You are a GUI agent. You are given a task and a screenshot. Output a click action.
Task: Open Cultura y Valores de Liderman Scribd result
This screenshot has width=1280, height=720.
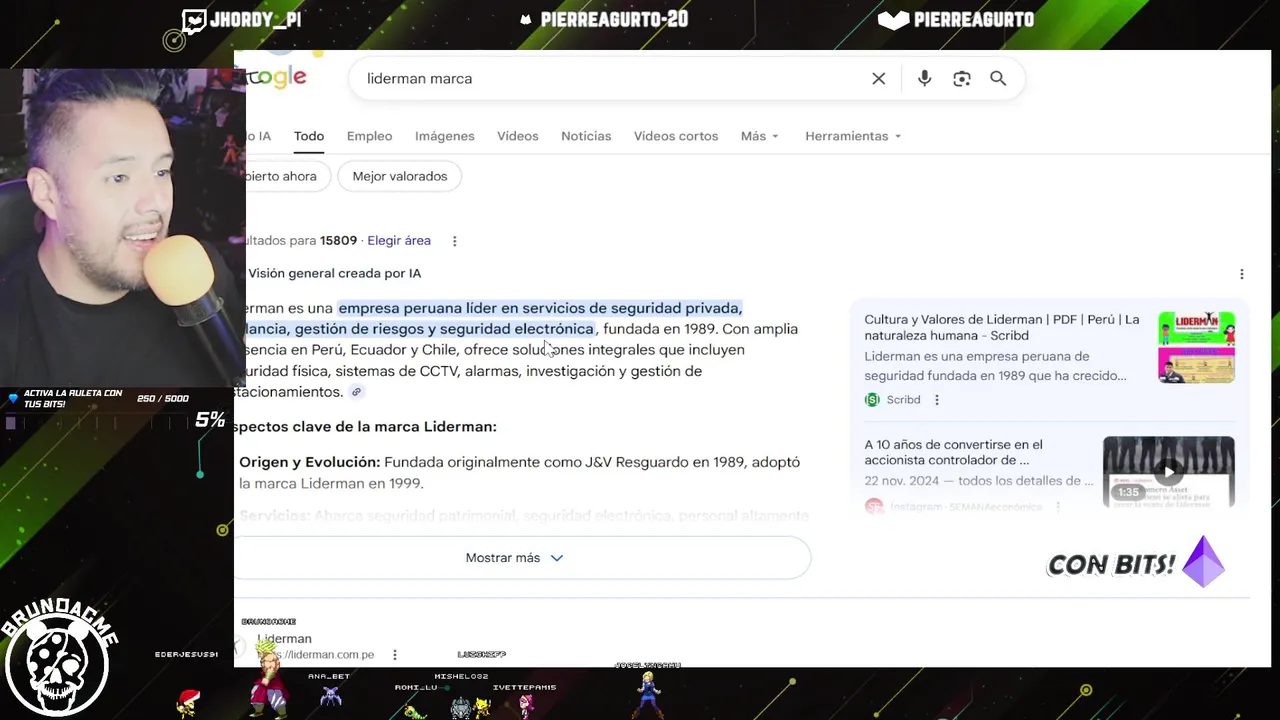(x=1001, y=328)
